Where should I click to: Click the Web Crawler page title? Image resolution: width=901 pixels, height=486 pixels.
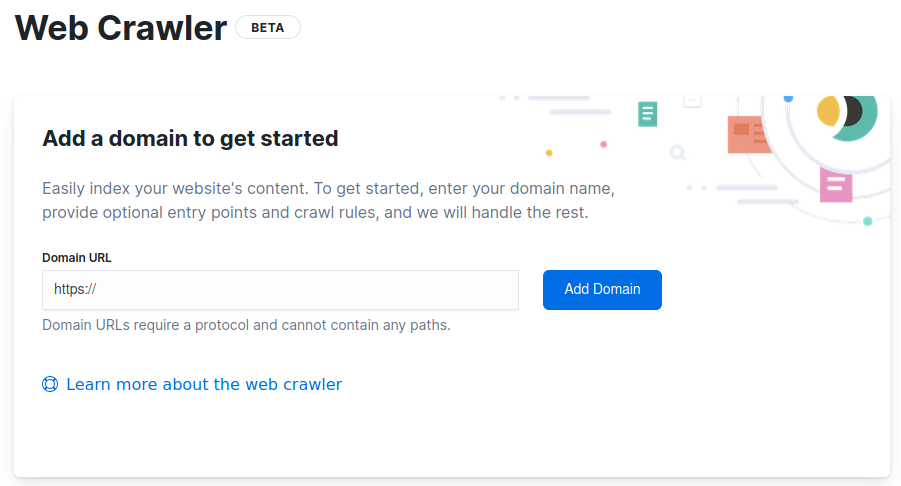(x=121, y=28)
